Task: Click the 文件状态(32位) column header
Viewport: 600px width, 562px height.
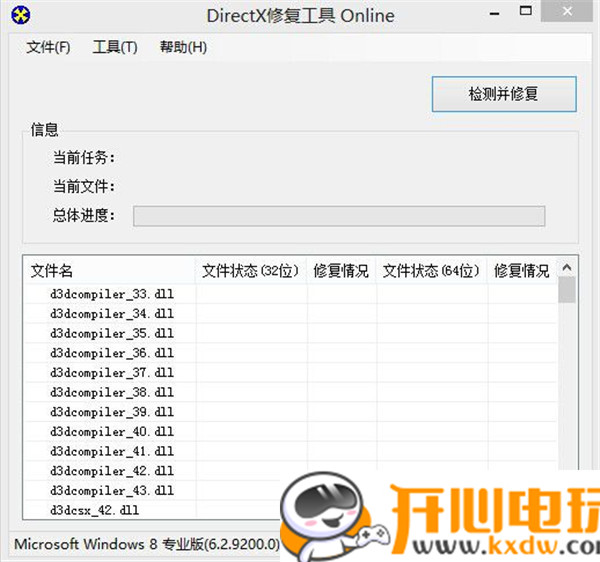Action: (x=251, y=271)
